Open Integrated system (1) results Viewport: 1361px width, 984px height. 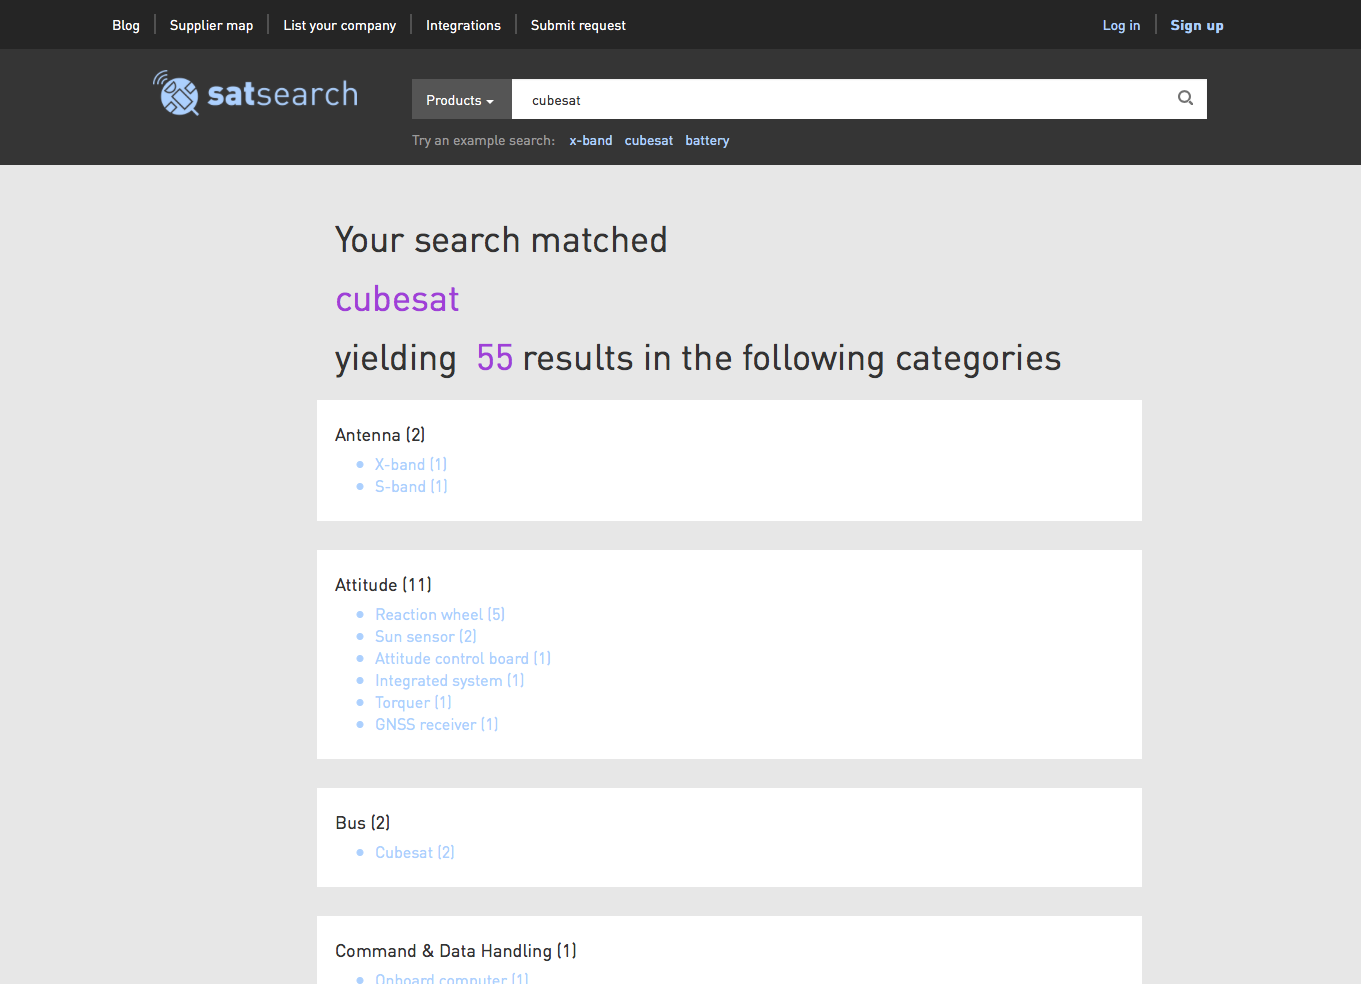(x=450, y=680)
